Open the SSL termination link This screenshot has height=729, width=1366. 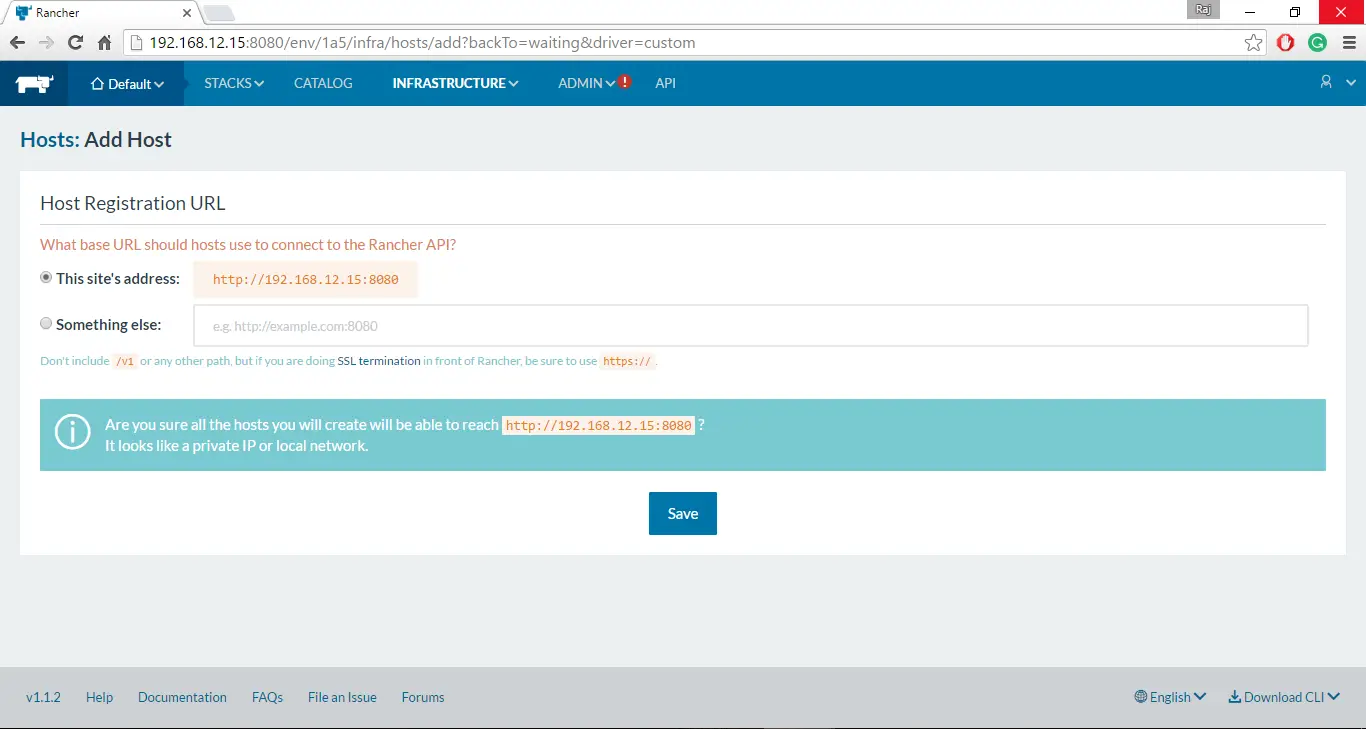(379, 361)
